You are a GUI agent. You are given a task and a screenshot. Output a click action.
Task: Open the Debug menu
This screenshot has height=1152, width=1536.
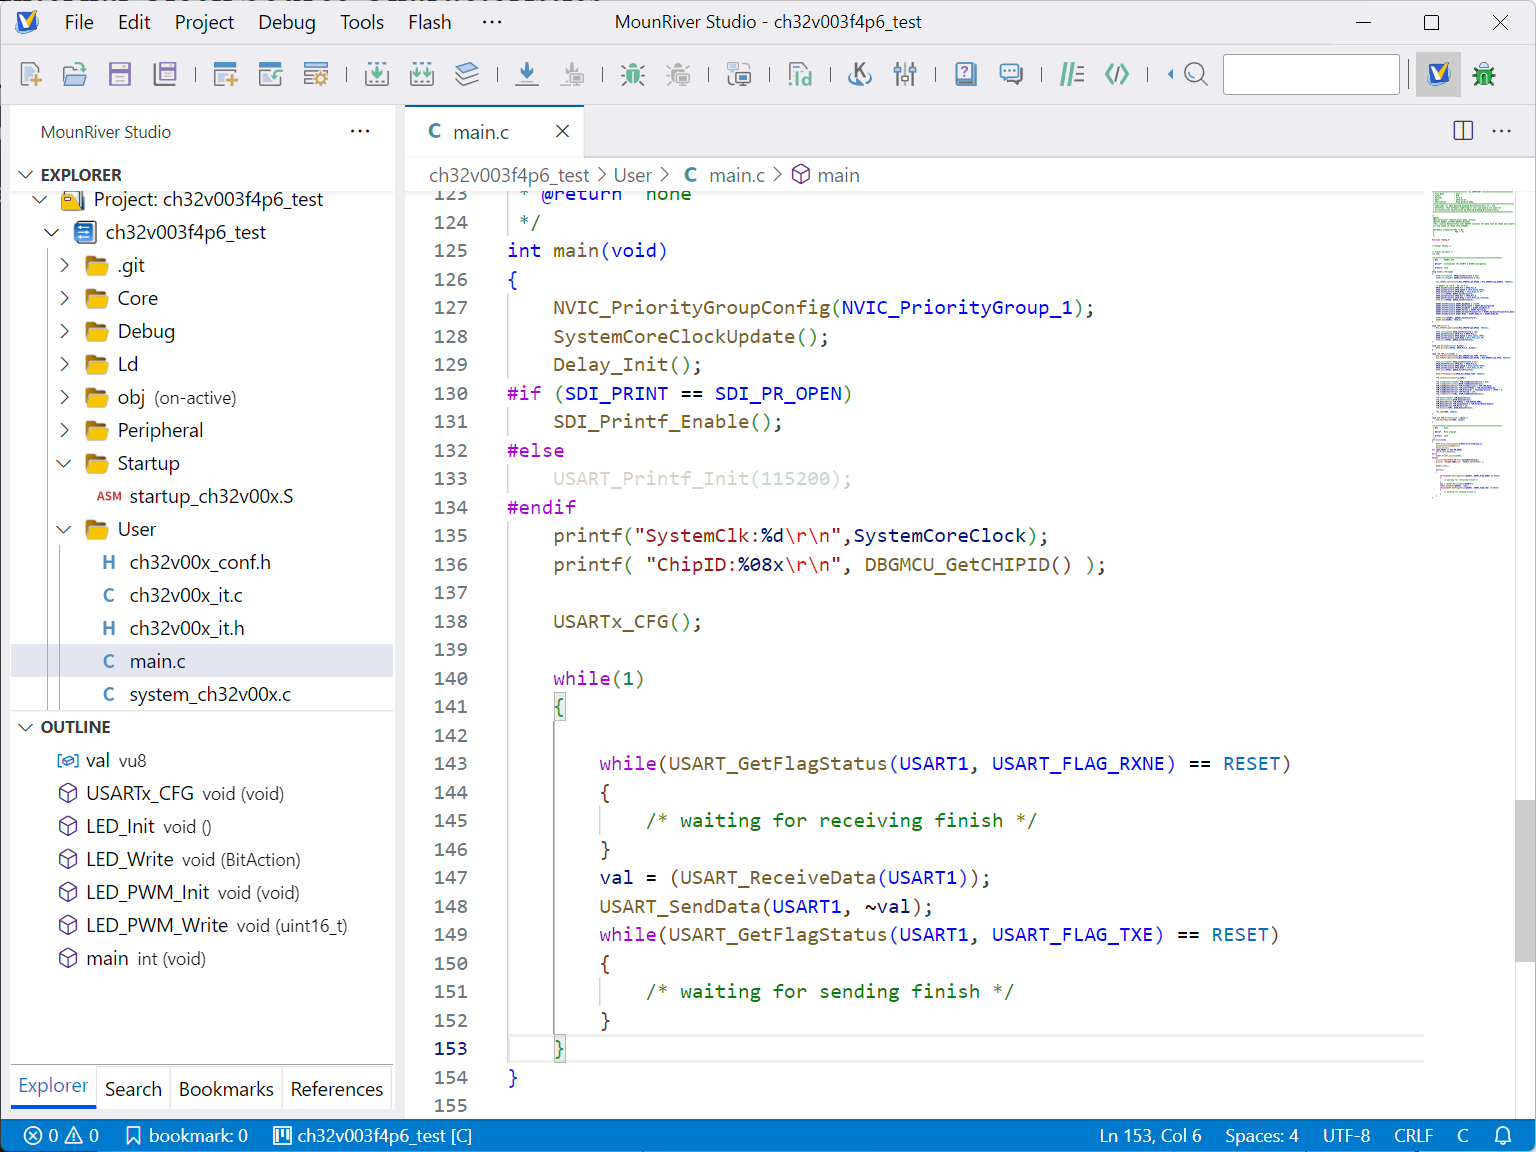pyautogui.click(x=287, y=22)
